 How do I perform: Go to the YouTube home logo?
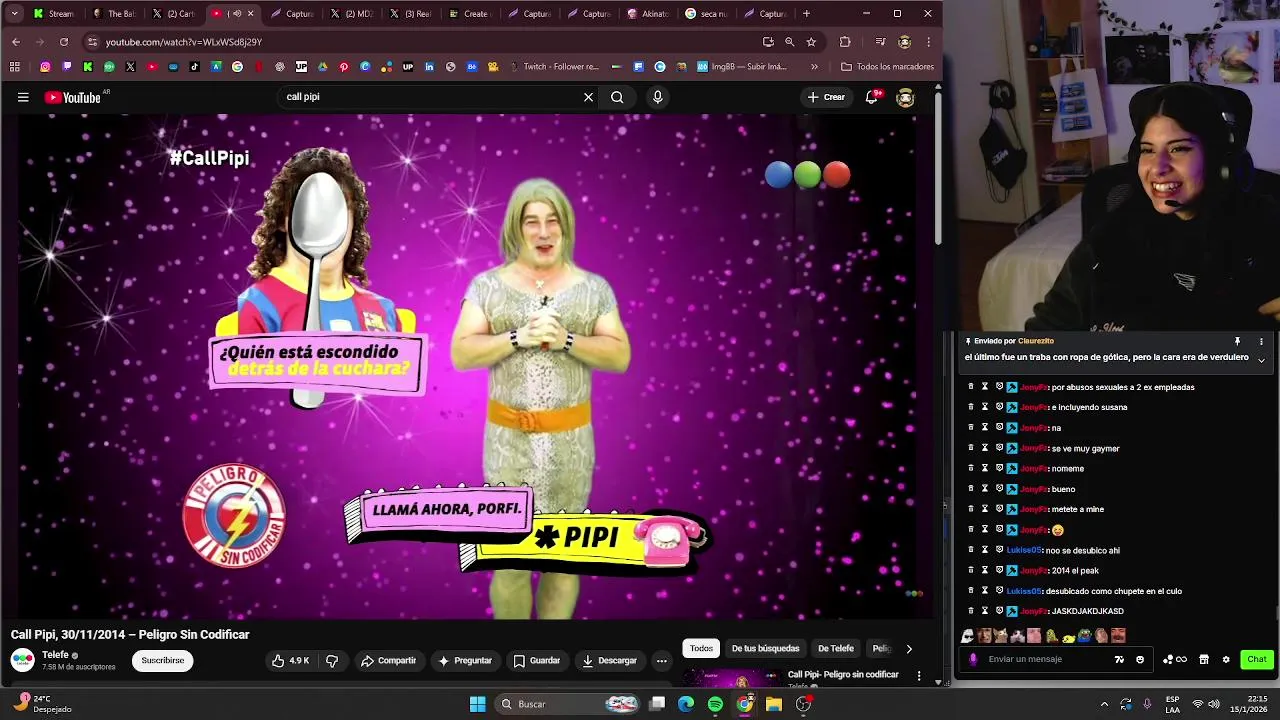click(72, 97)
